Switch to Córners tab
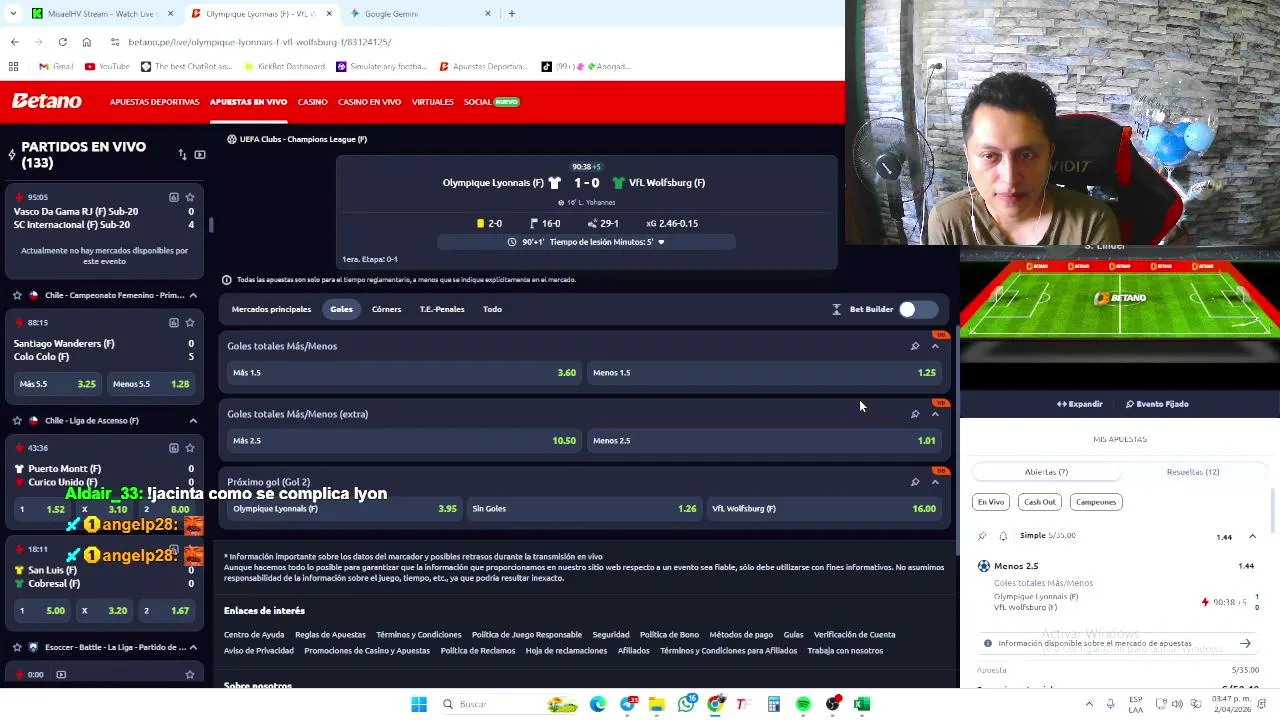1280x720 pixels. pos(386,309)
